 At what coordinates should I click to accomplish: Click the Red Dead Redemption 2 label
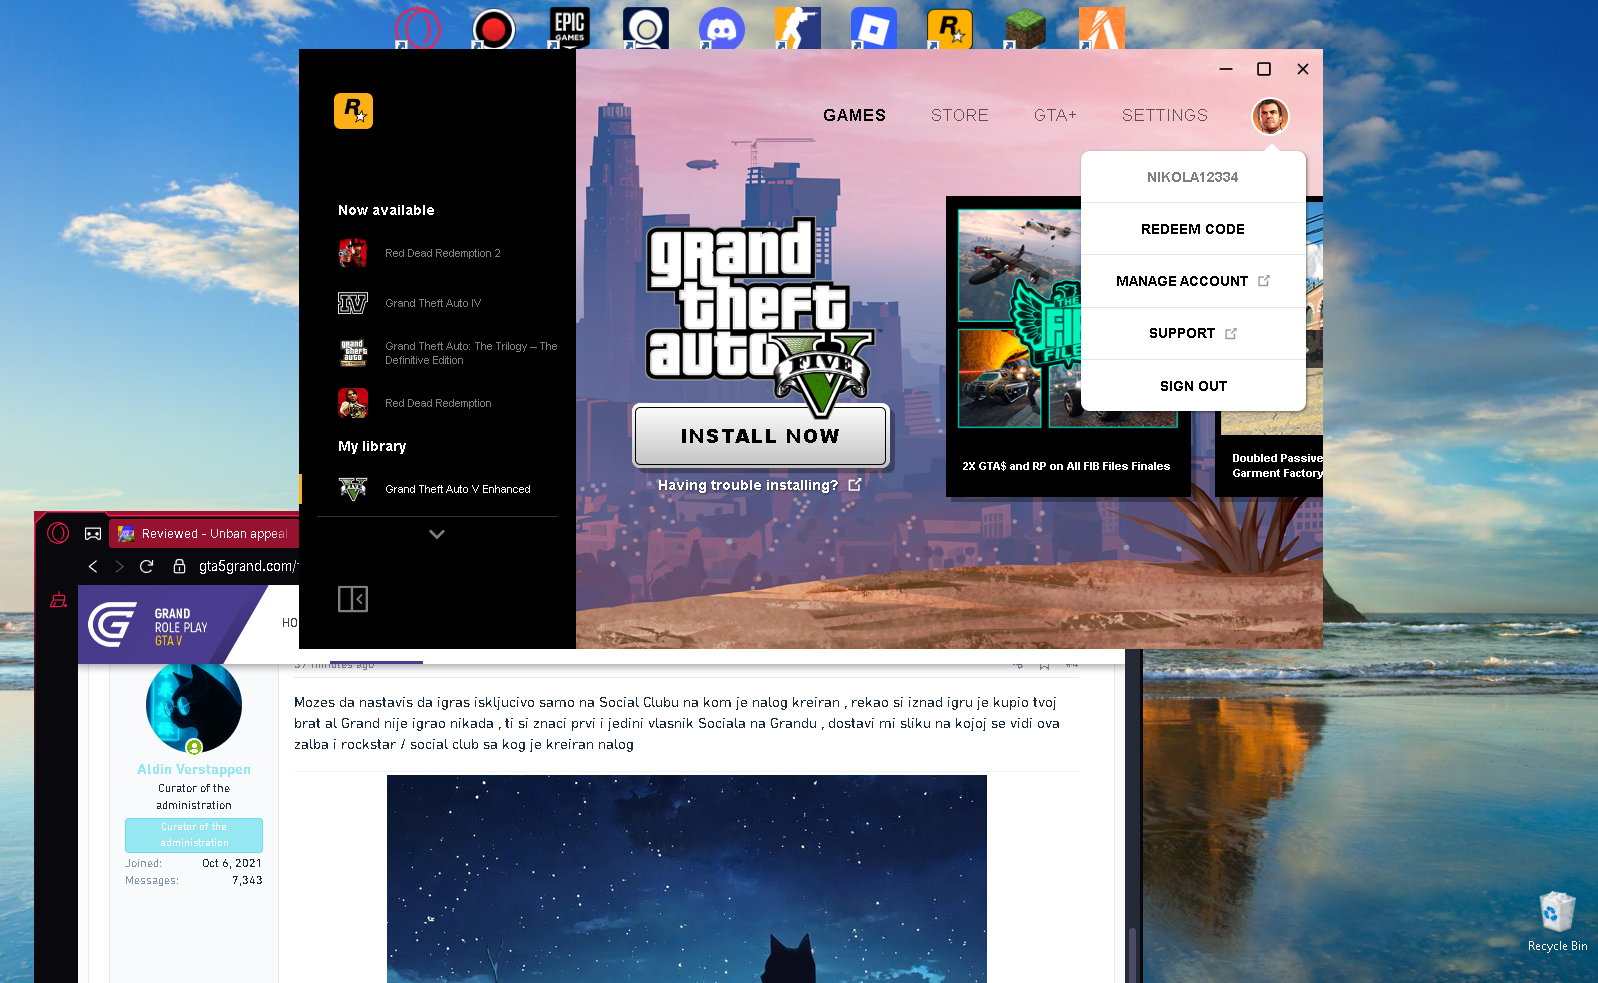[x=443, y=253]
